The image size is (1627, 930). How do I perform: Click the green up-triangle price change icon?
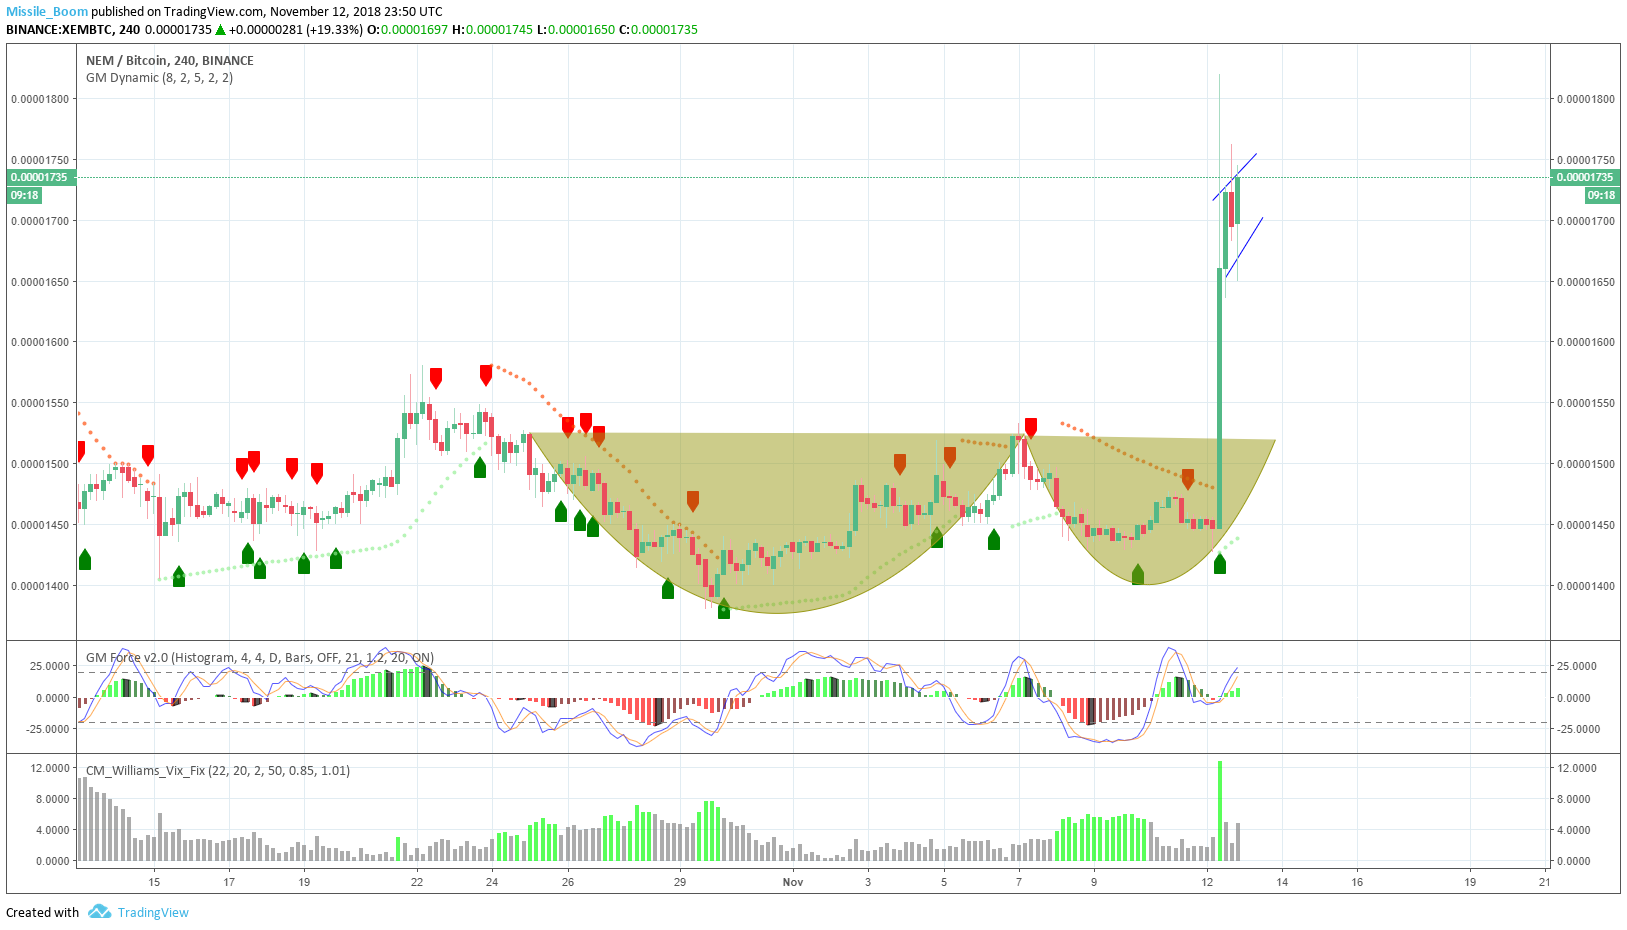(x=220, y=30)
